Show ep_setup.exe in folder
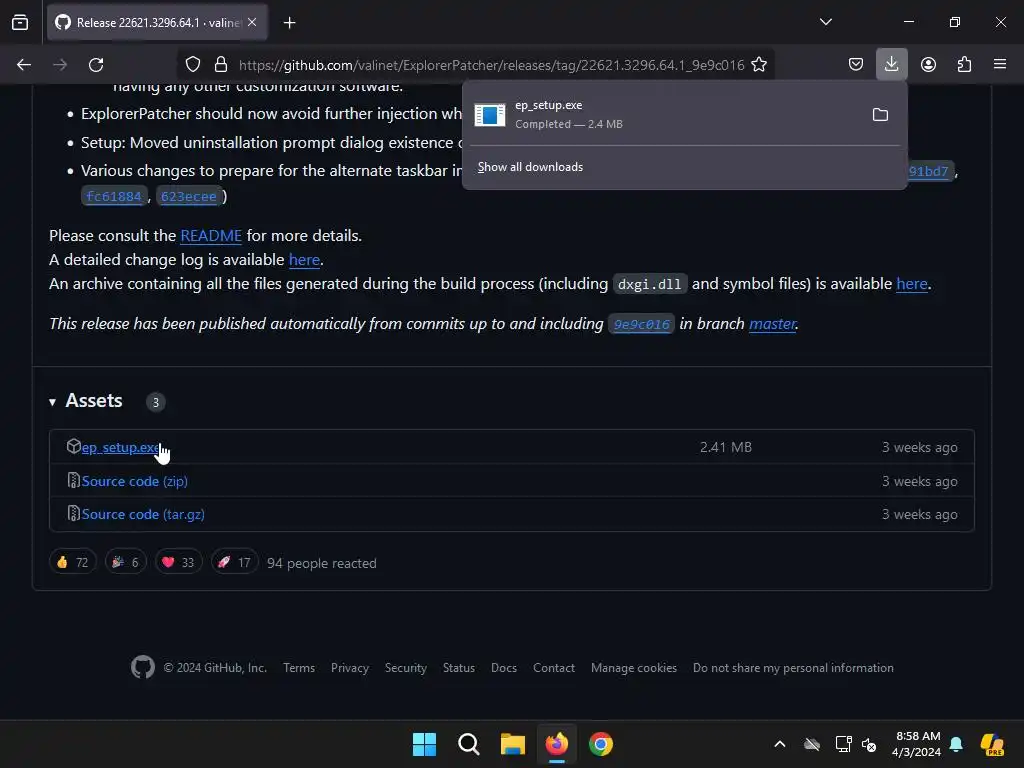 880,115
